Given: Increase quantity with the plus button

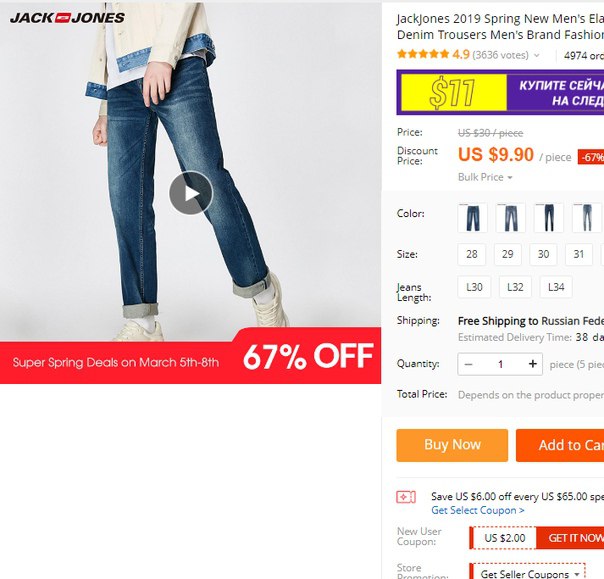Looking at the screenshot, I should tap(532, 364).
